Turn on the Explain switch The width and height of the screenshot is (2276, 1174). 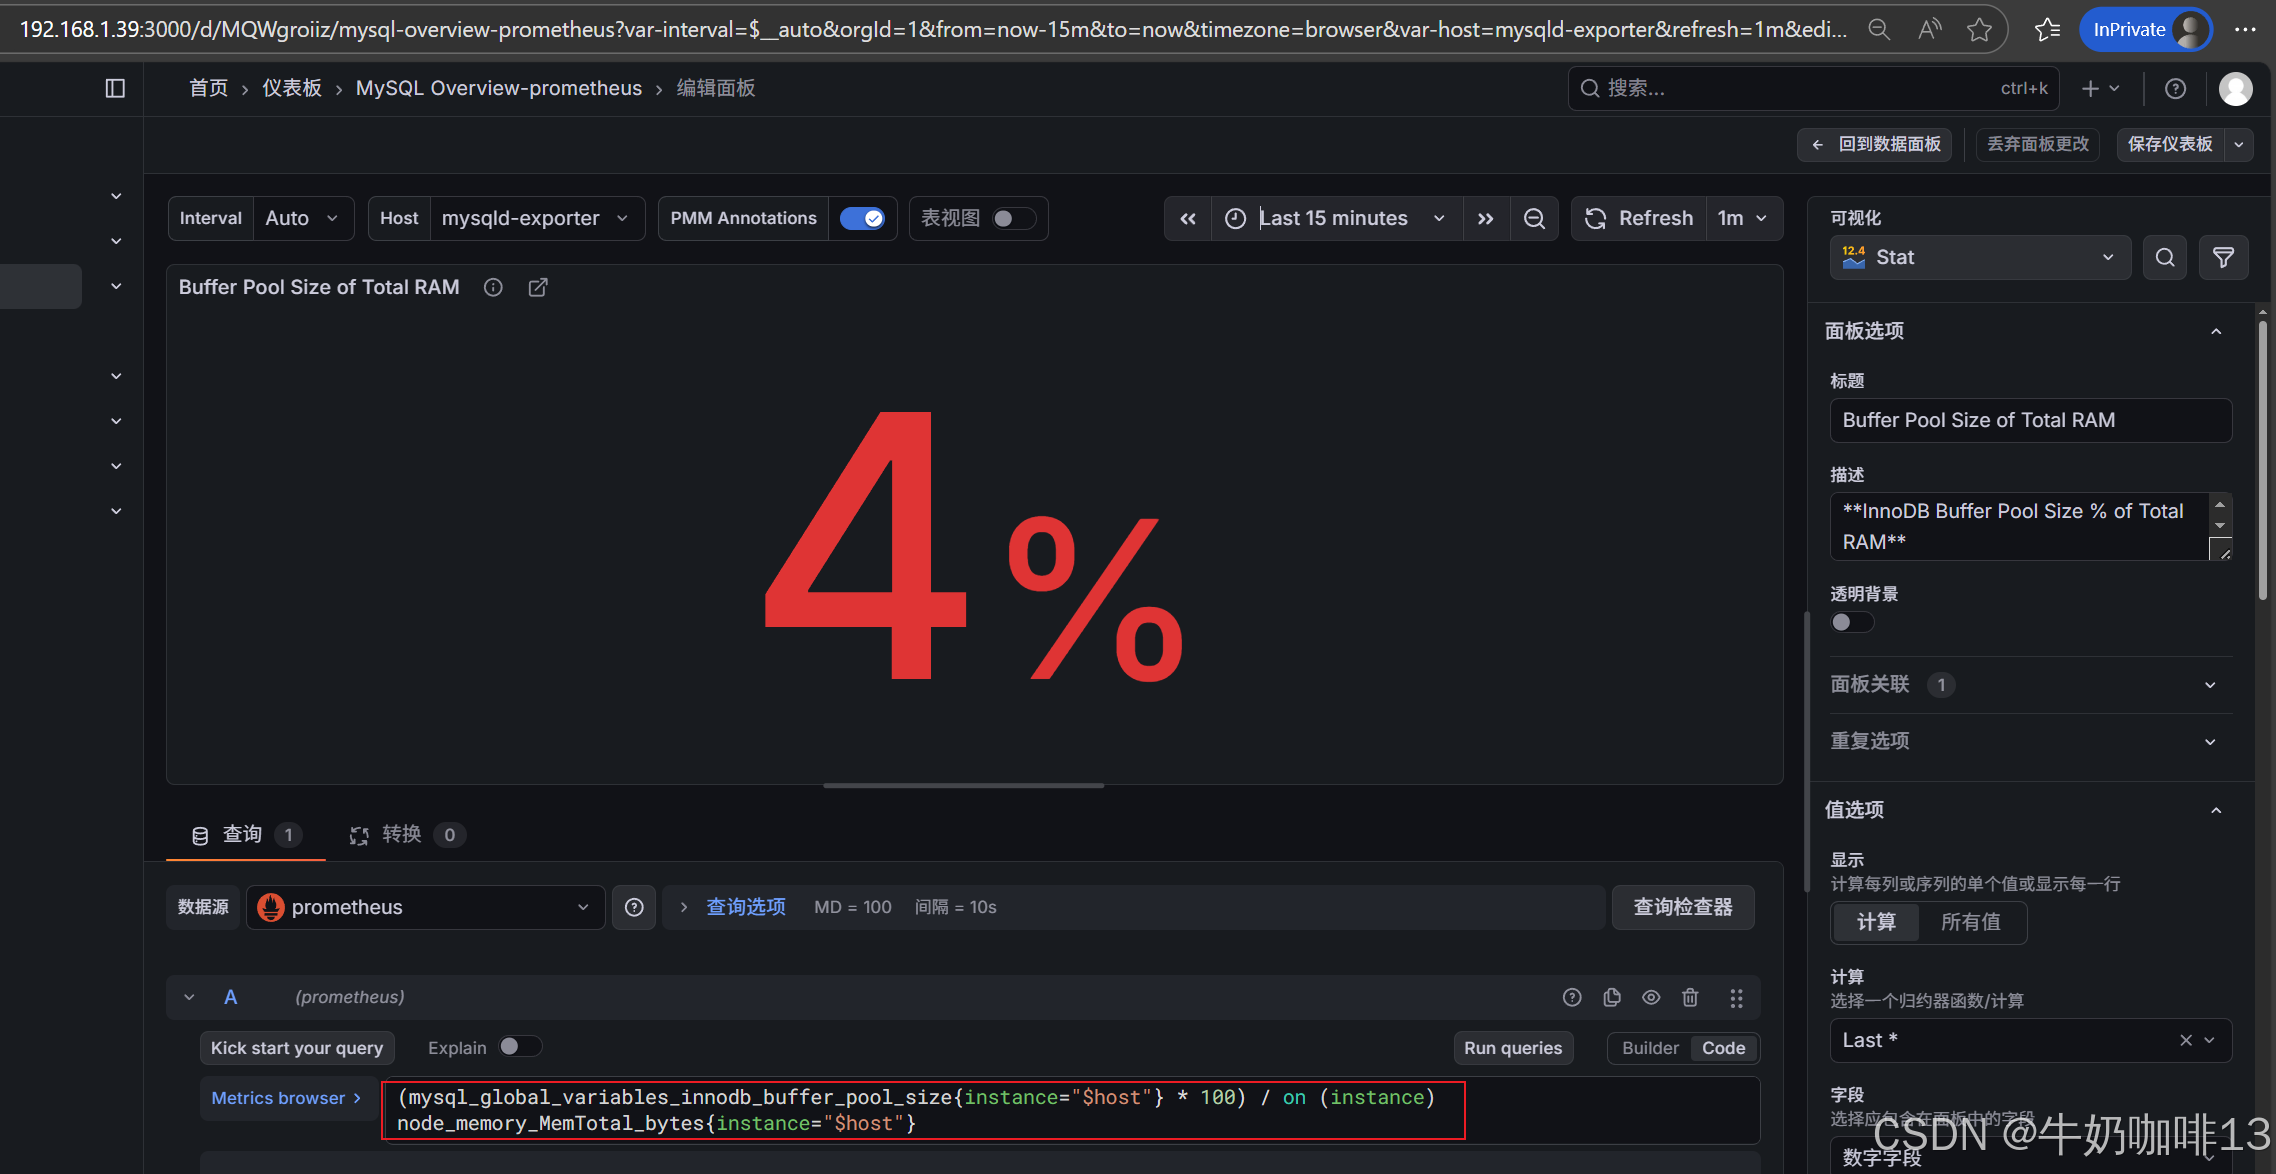click(x=519, y=1047)
